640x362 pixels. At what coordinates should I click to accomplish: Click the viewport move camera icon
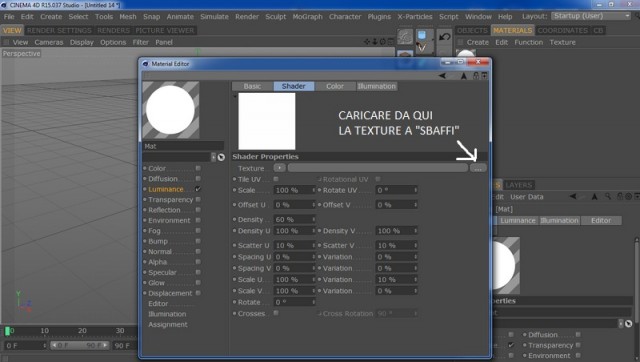click(367, 42)
